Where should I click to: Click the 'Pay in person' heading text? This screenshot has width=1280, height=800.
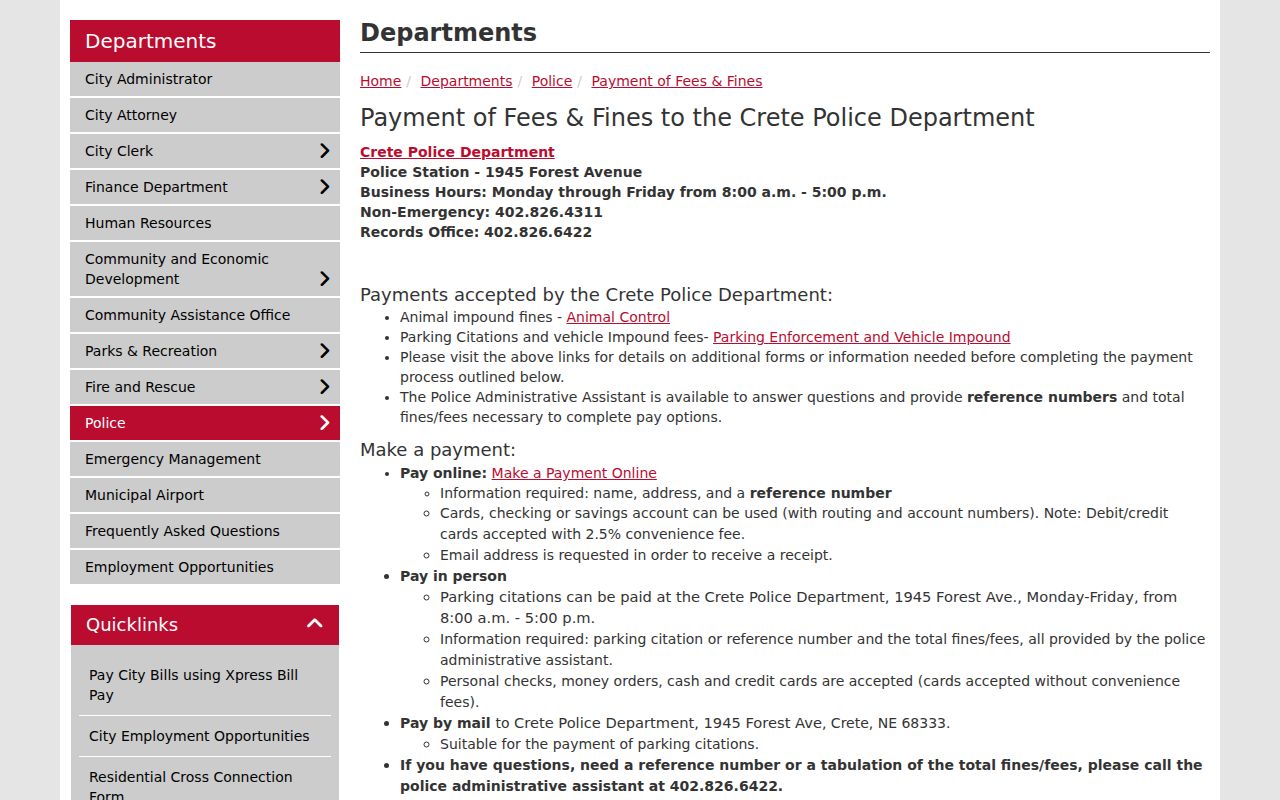point(453,576)
